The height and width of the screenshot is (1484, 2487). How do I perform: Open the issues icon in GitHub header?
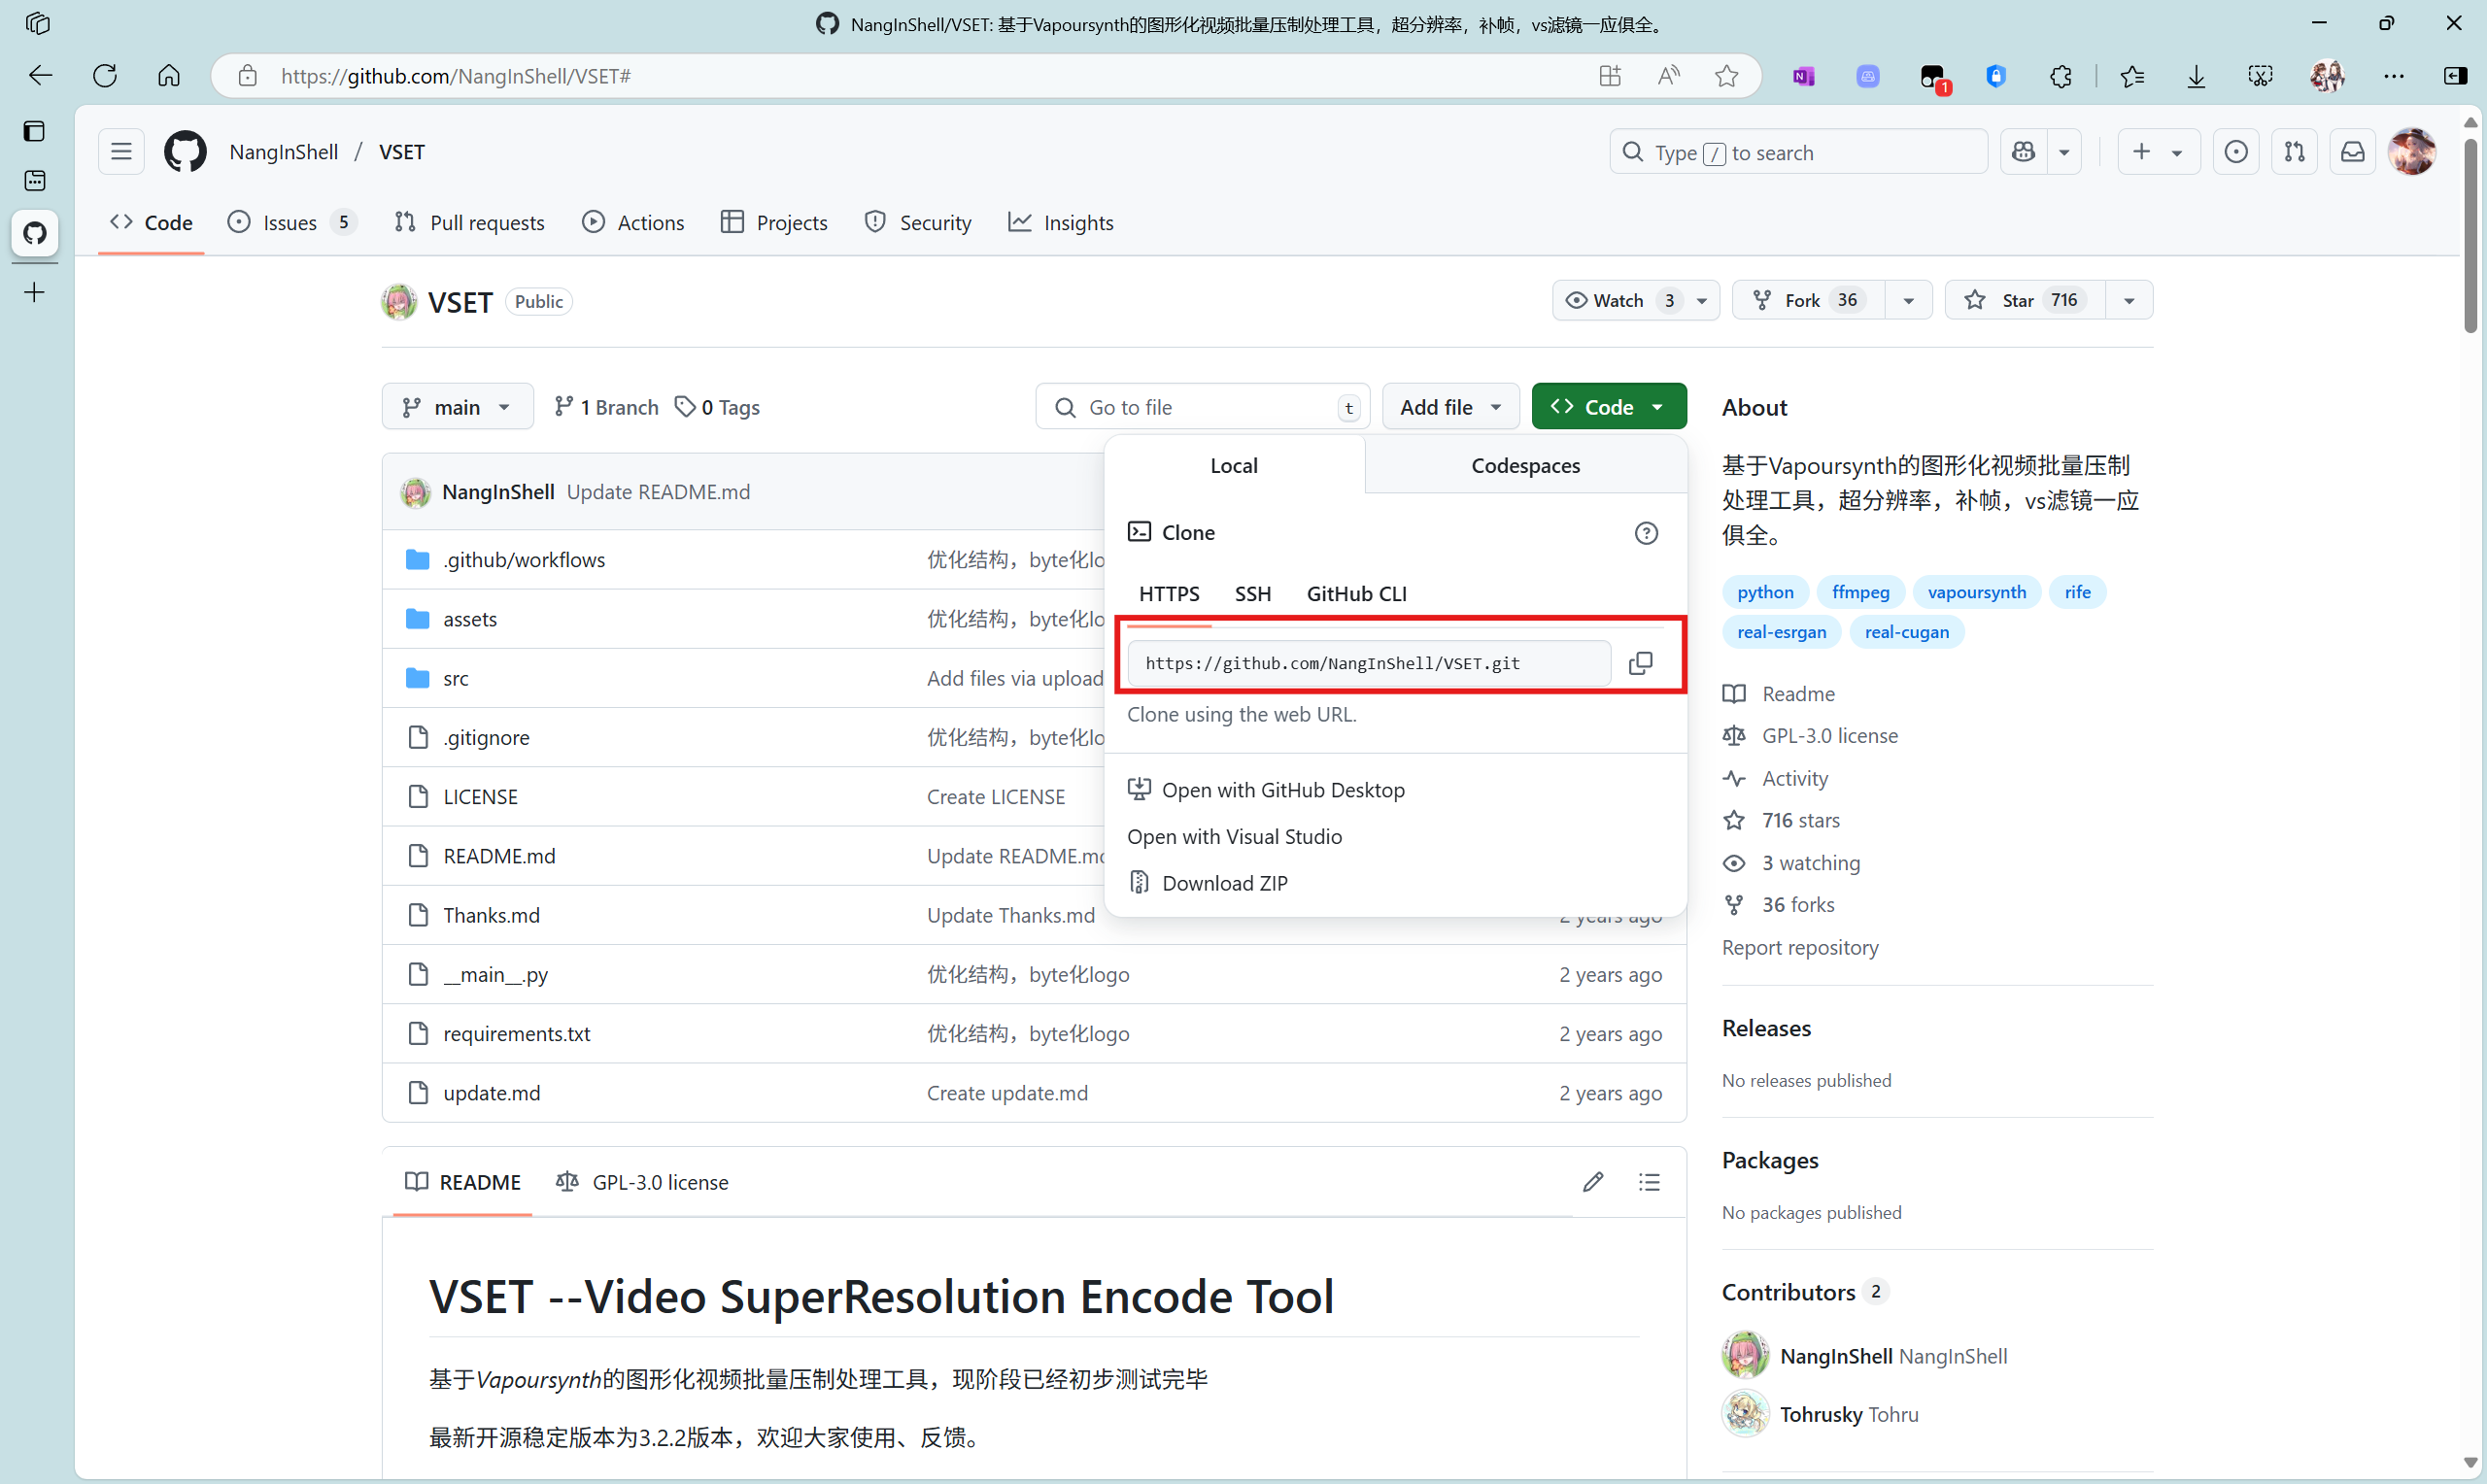pyautogui.click(x=2236, y=152)
